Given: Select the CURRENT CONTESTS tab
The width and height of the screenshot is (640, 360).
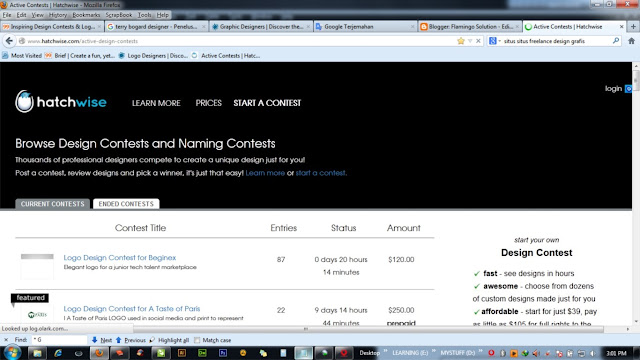Looking at the screenshot, I should (52, 204).
